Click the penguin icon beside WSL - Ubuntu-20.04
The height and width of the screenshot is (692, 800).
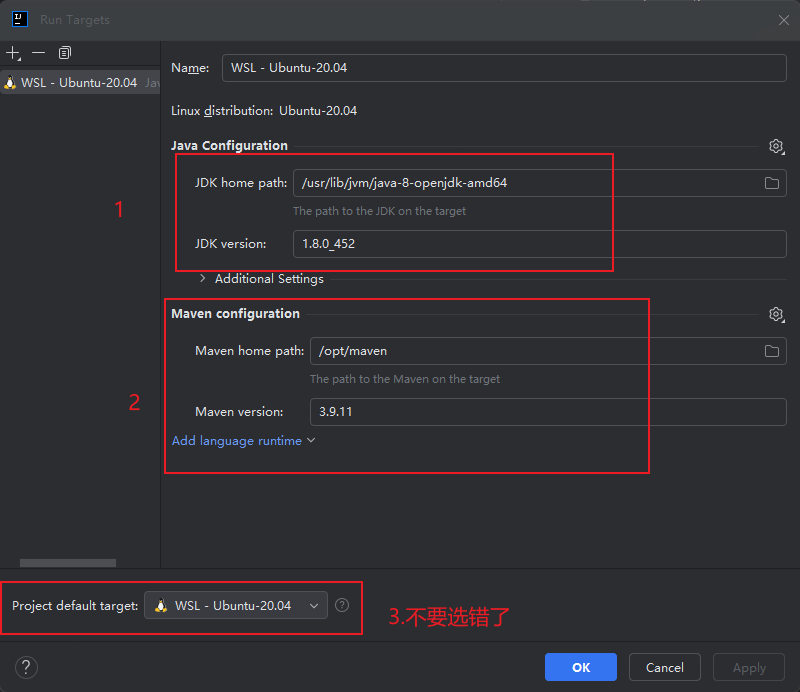[9, 82]
